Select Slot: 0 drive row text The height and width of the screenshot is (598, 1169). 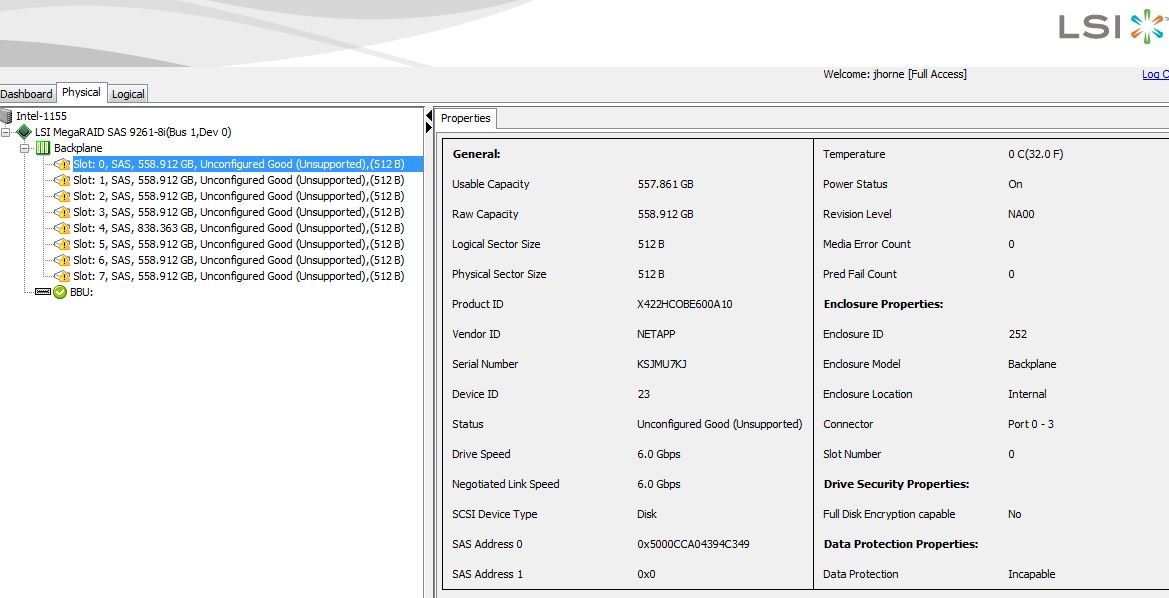click(x=239, y=164)
